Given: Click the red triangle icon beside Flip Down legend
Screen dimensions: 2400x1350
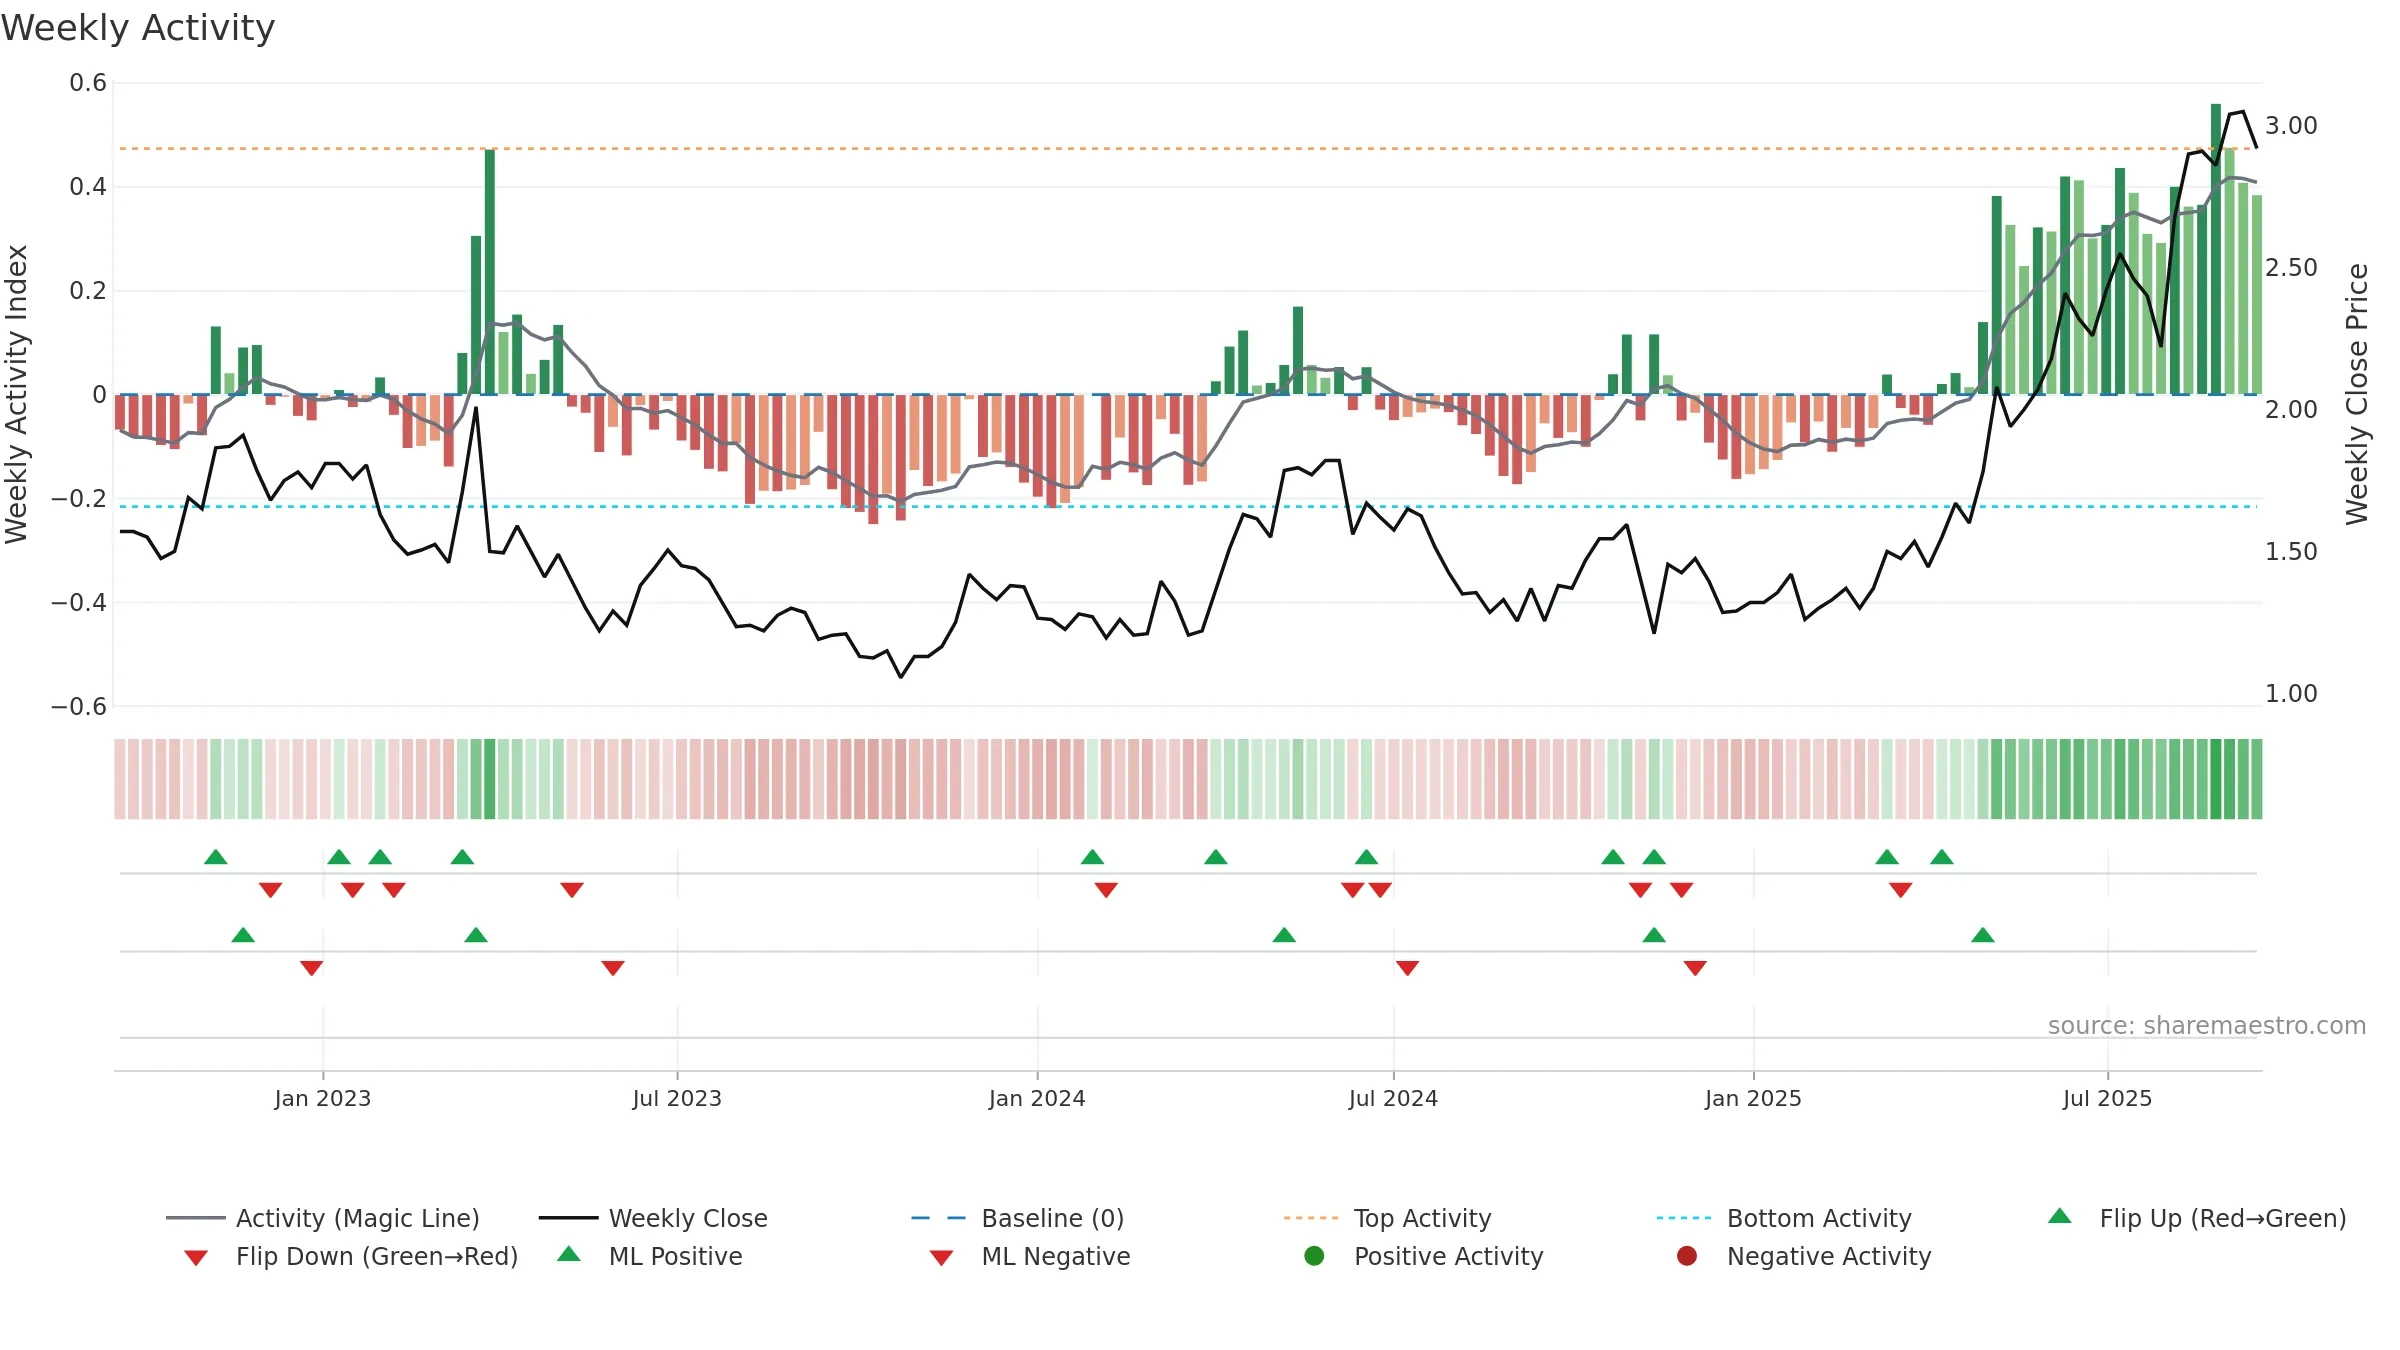Looking at the screenshot, I should (x=196, y=1258).
